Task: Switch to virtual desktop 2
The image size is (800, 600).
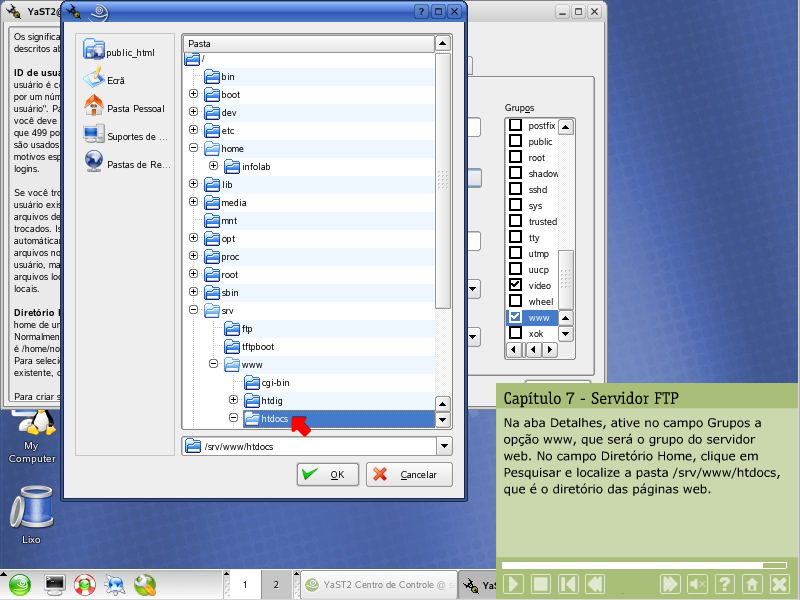Action: point(276,585)
